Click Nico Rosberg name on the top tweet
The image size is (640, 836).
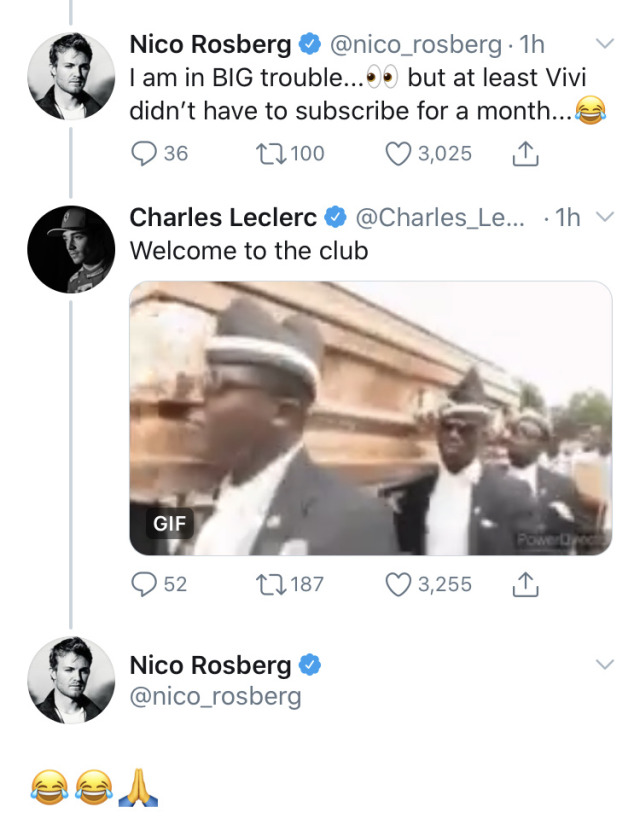(x=211, y=44)
